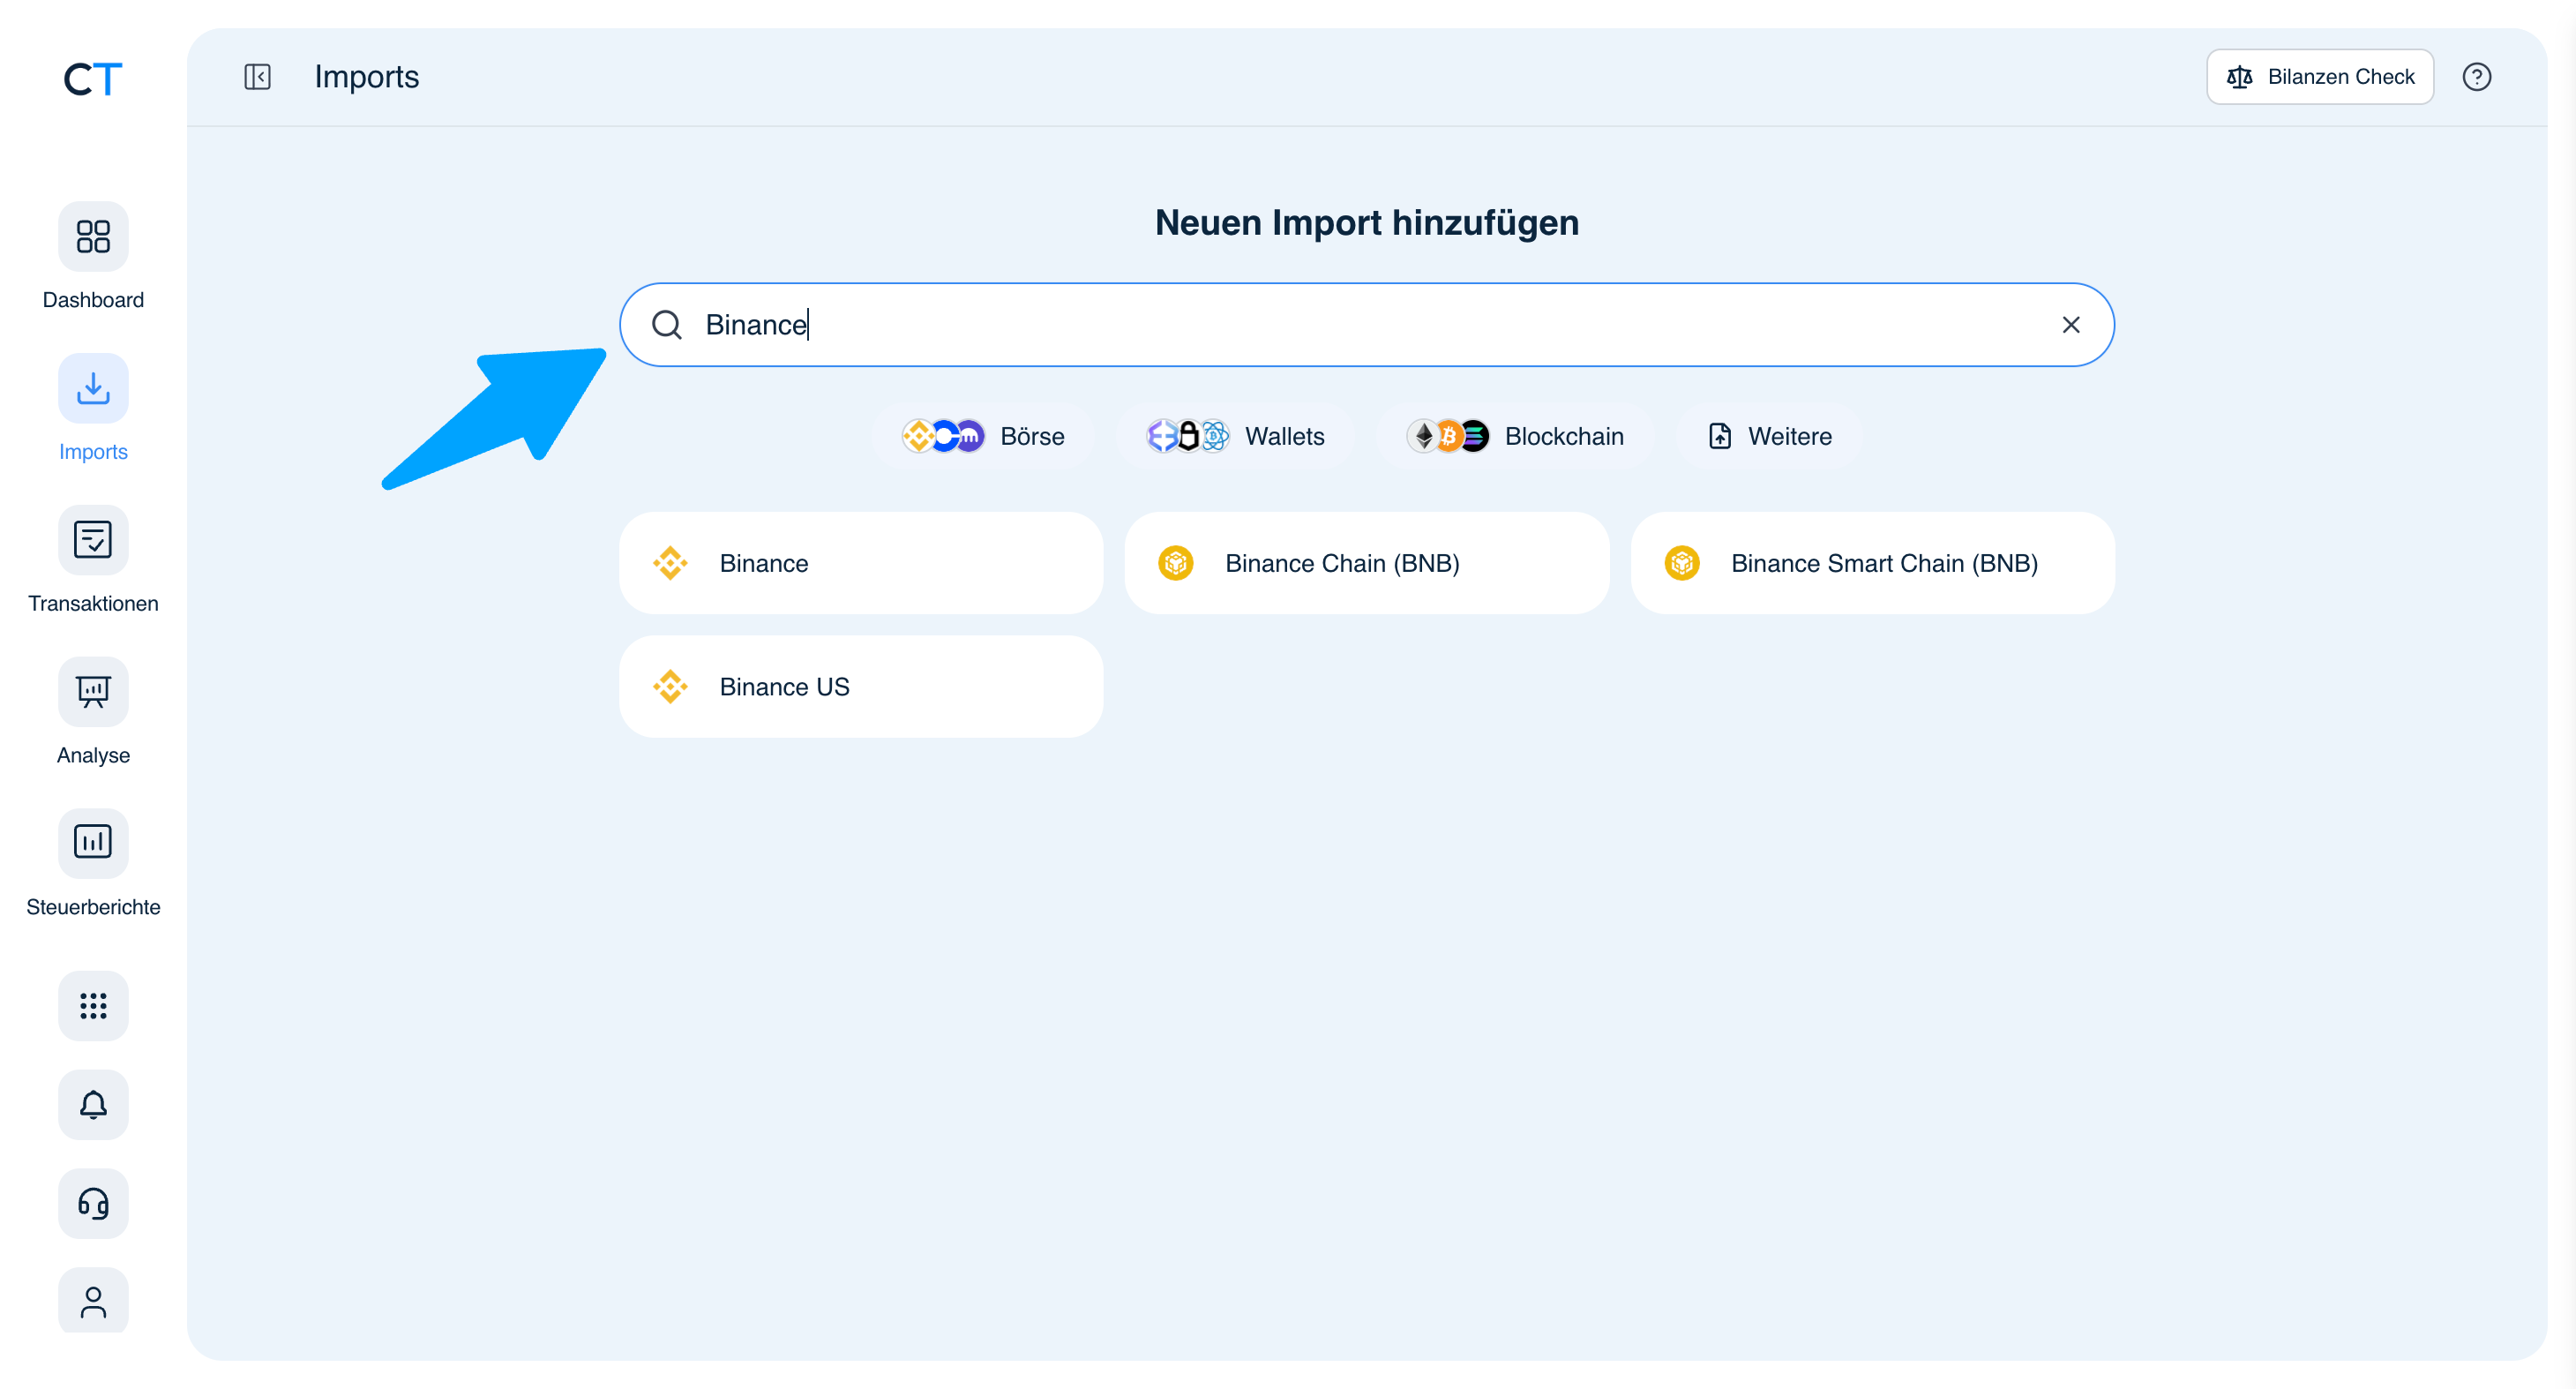Click the Binance logo on Binance card
This screenshot has width=2576, height=1389.
pyautogui.click(x=670, y=563)
